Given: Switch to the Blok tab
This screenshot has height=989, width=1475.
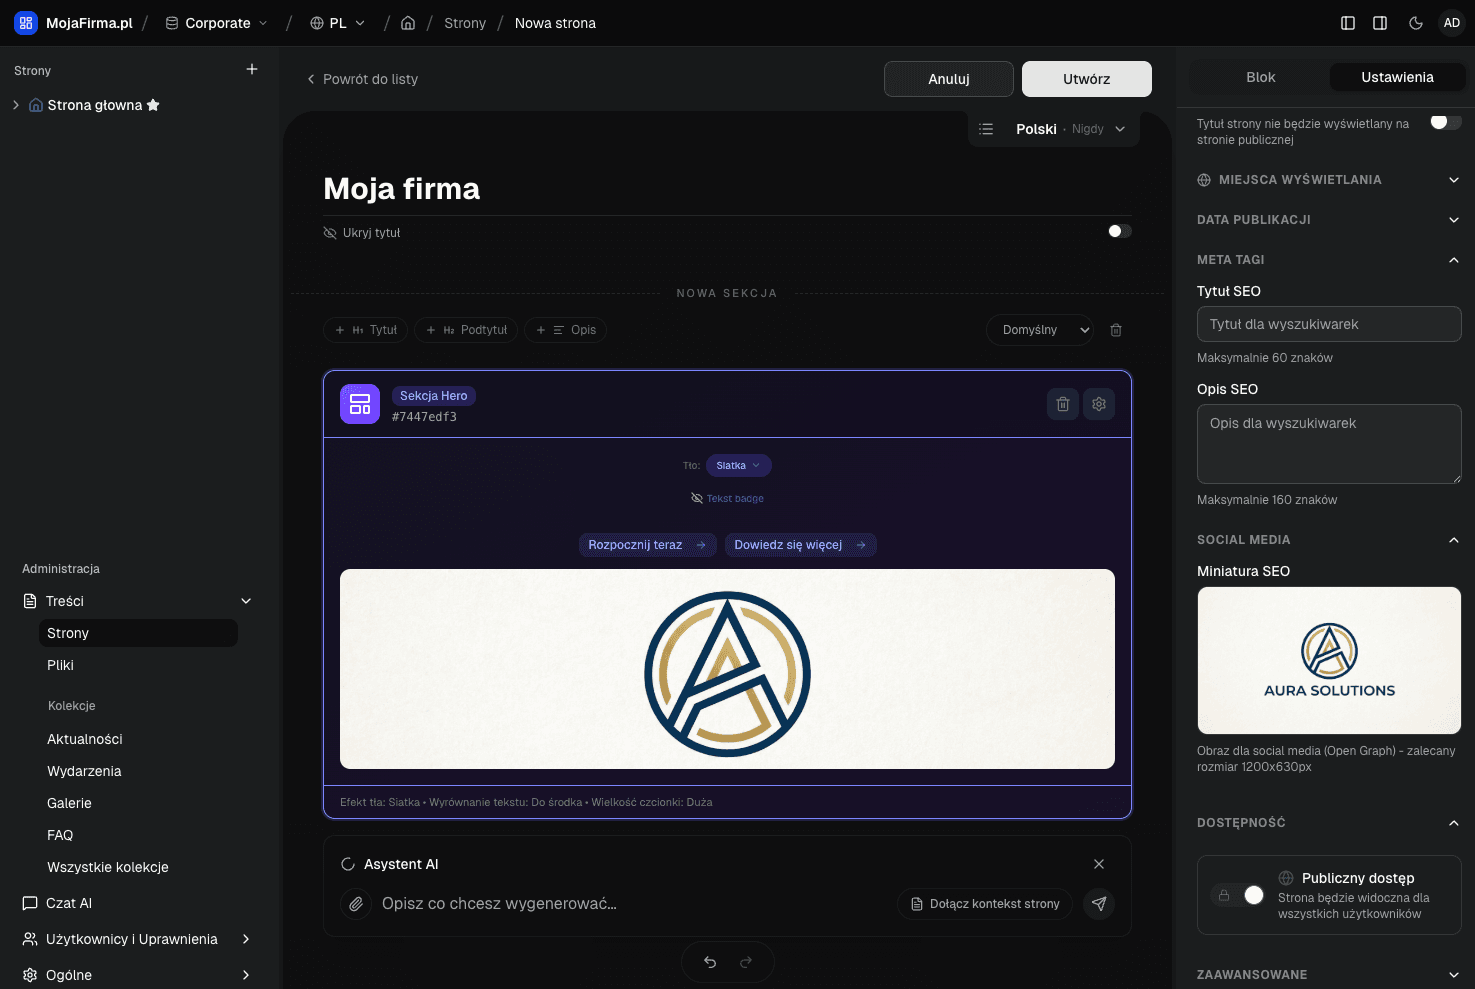Looking at the screenshot, I should (x=1261, y=77).
